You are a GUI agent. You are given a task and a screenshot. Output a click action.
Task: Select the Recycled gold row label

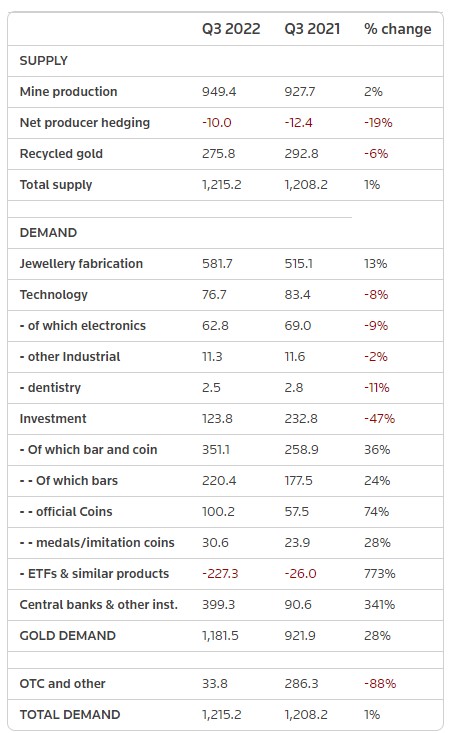point(61,154)
